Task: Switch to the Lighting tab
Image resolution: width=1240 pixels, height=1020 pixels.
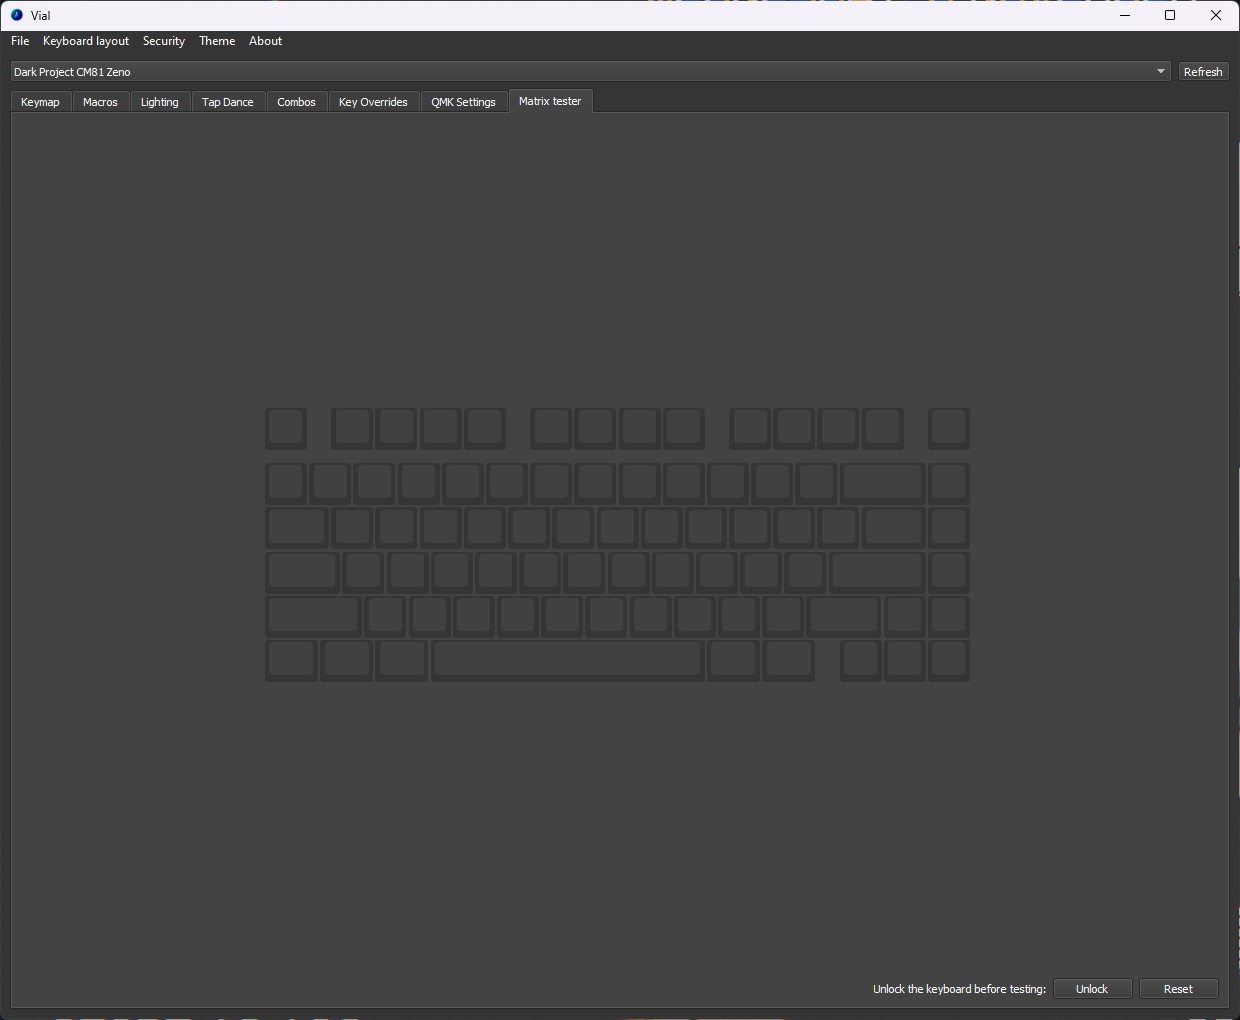Action: [160, 102]
